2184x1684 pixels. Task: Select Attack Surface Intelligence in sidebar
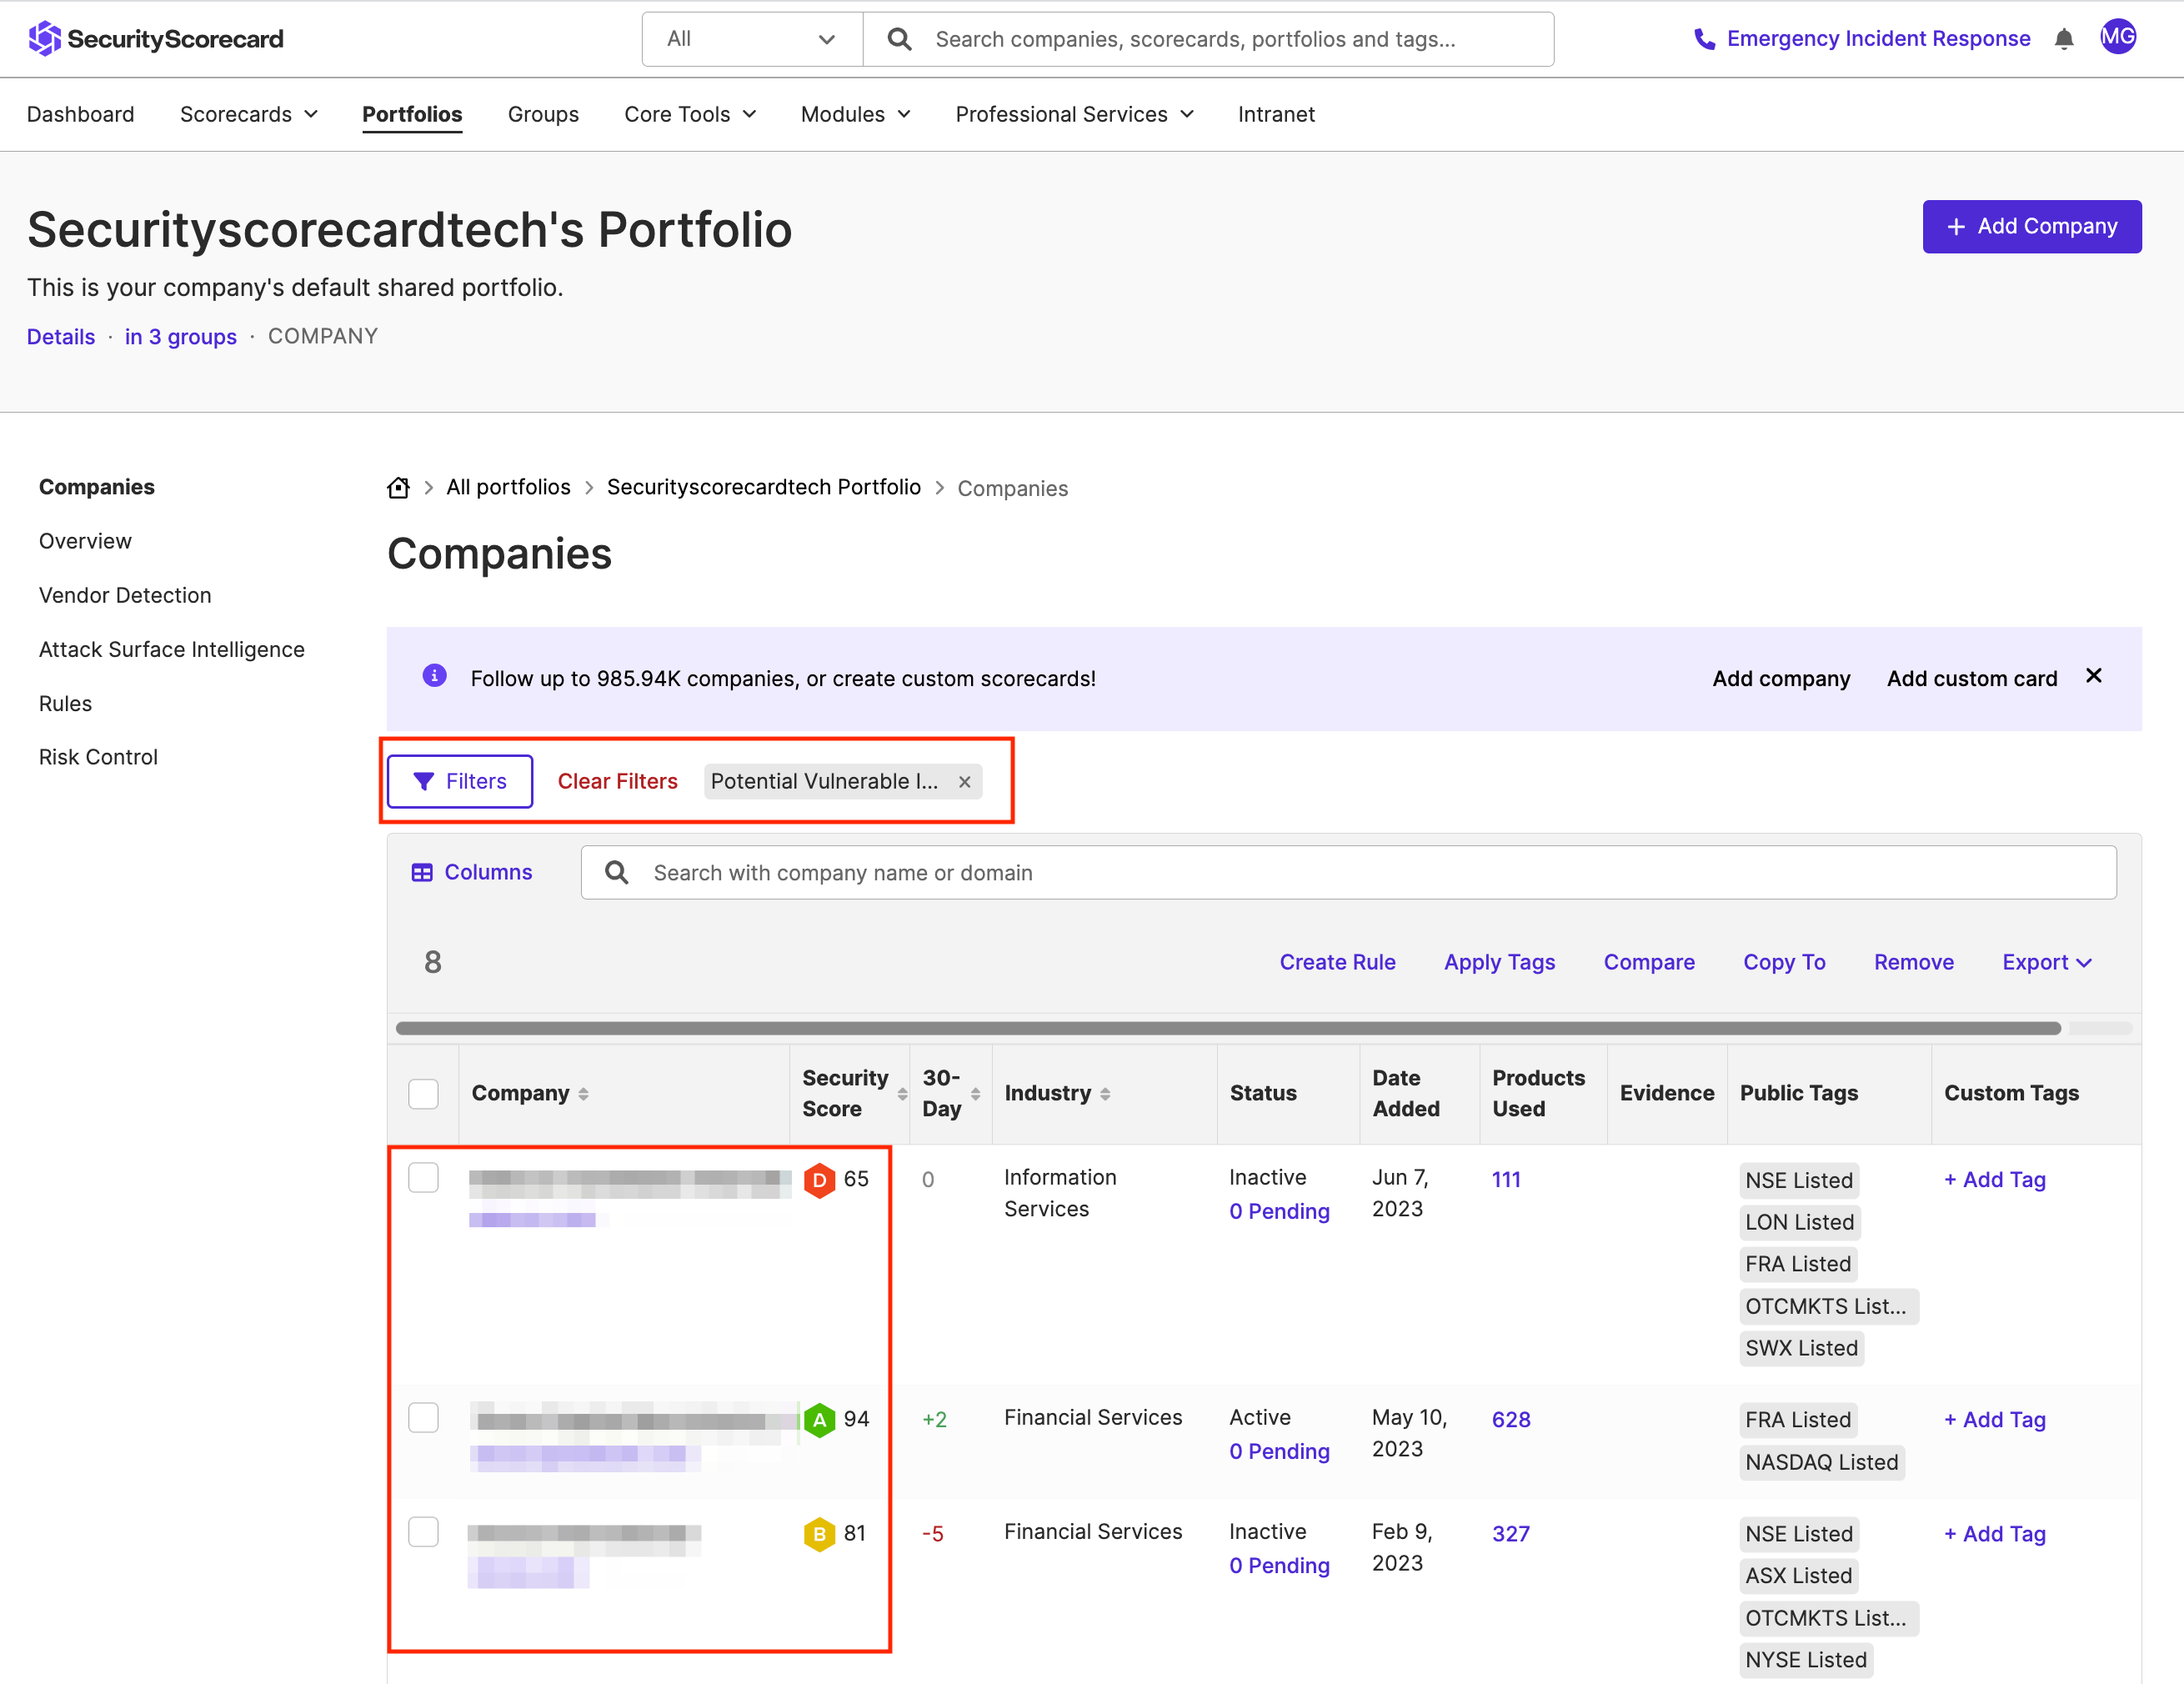[172, 649]
